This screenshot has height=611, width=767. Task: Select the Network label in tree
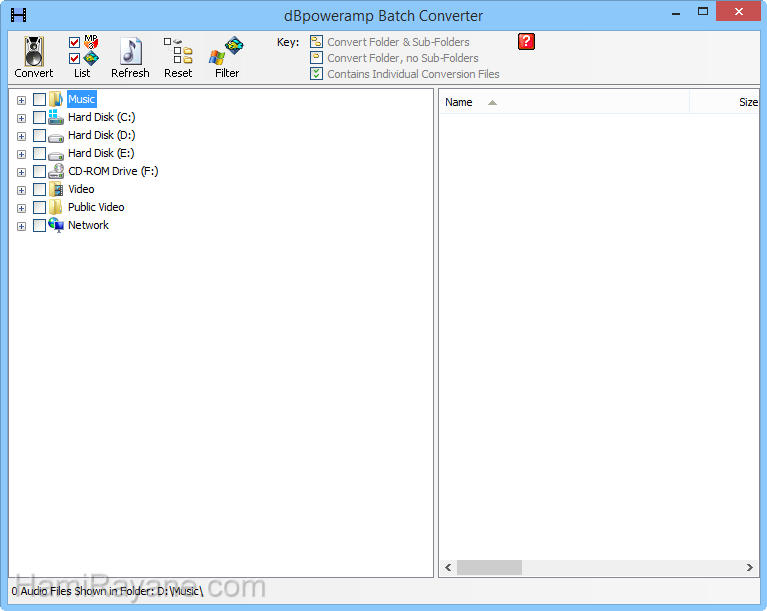click(x=88, y=225)
